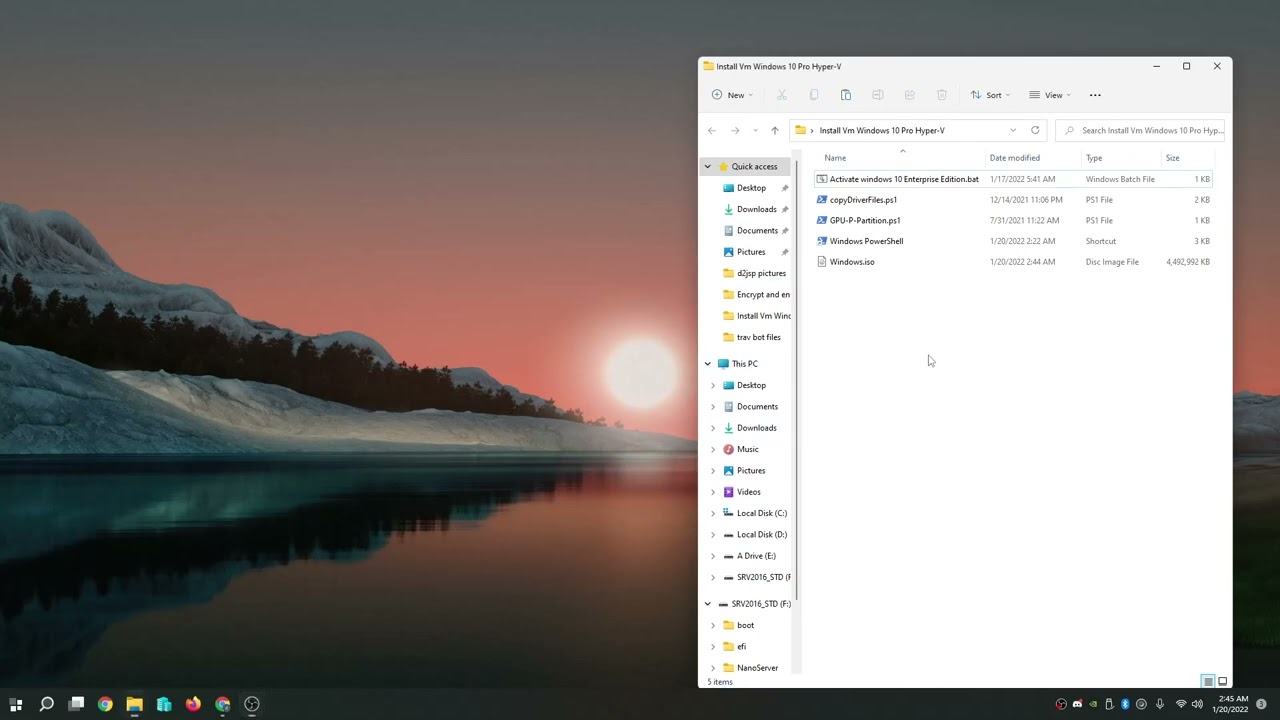Open the See more ellipsis menu
The height and width of the screenshot is (720, 1280).
pyautogui.click(x=1095, y=95)
